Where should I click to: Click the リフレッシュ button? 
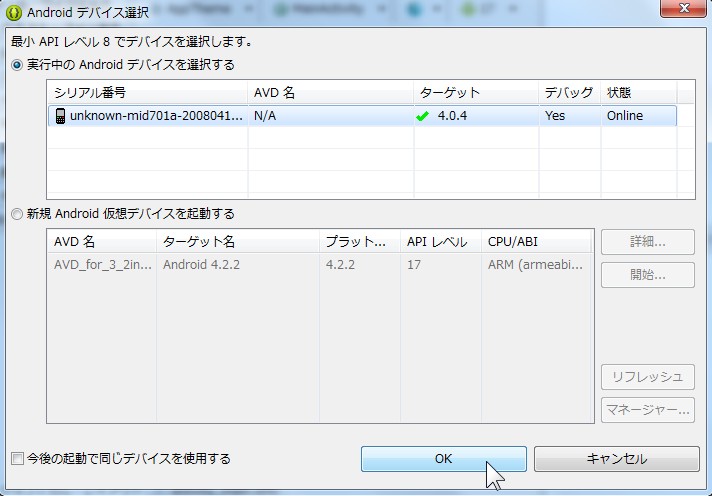pos(648,377)
